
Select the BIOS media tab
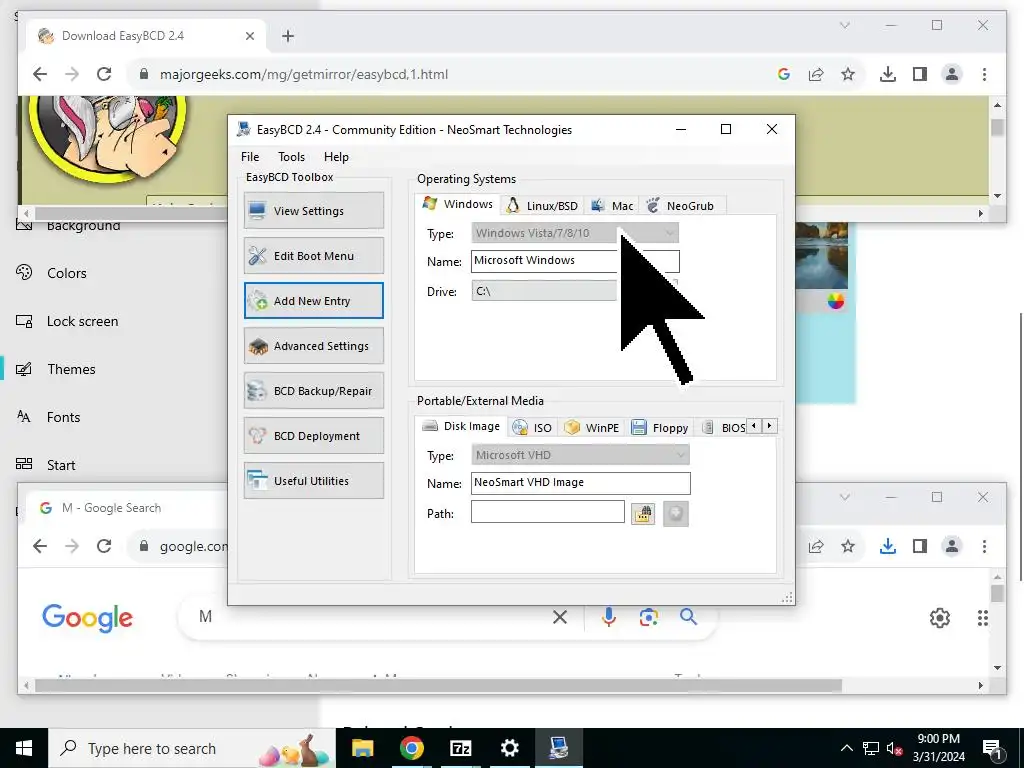coord(723,428)
